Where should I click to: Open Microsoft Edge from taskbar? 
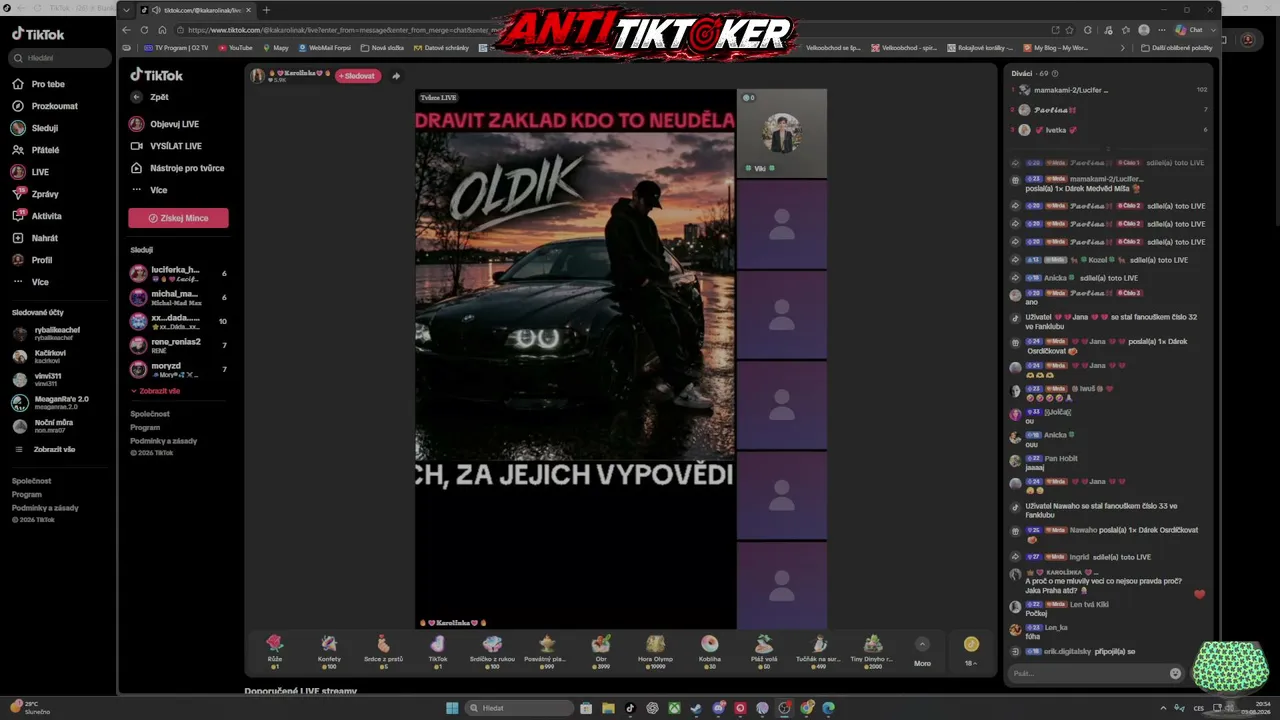click(828, 708)
